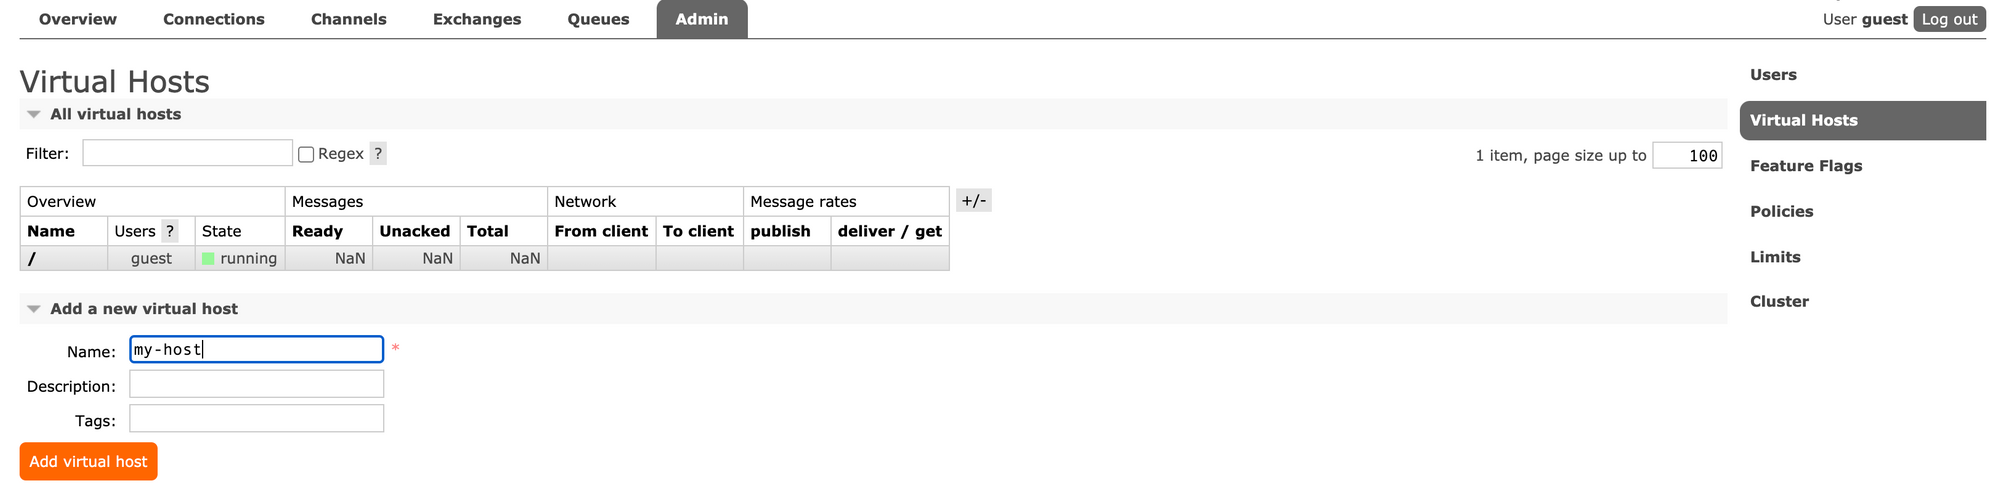This screenshot has height=490, width=2000.
Task: Collapse the All virtual hosts section
Action: pyautogui.click(x=34, y=115)
